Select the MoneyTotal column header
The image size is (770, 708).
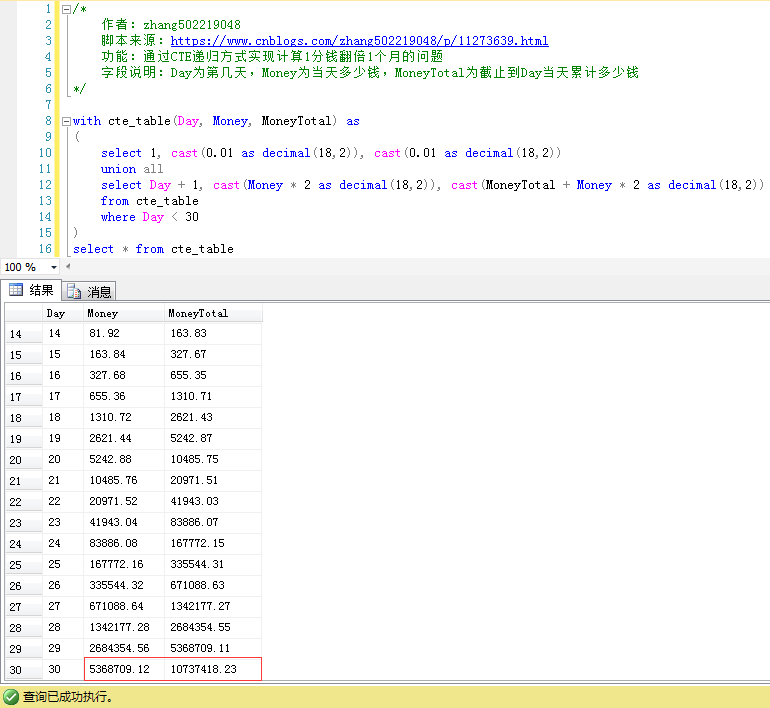212,313
